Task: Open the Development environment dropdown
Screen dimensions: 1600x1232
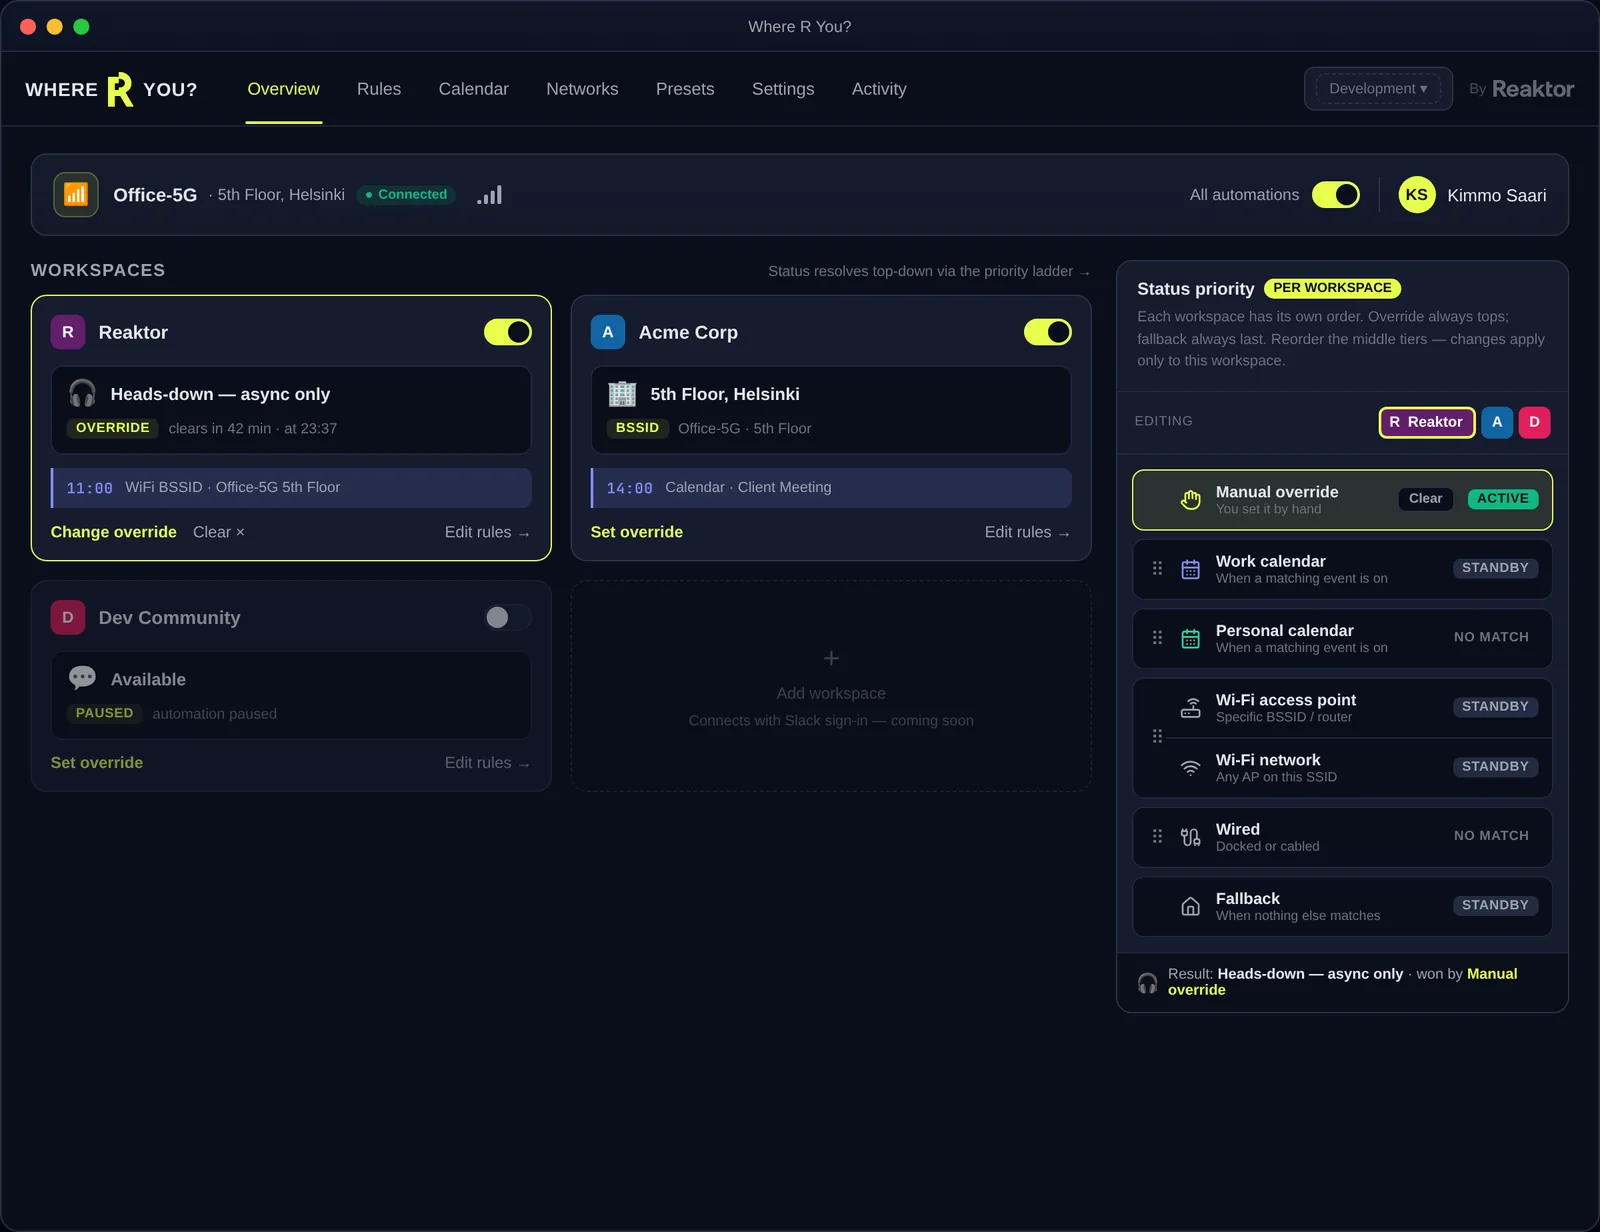Action: click(1378, 89)
